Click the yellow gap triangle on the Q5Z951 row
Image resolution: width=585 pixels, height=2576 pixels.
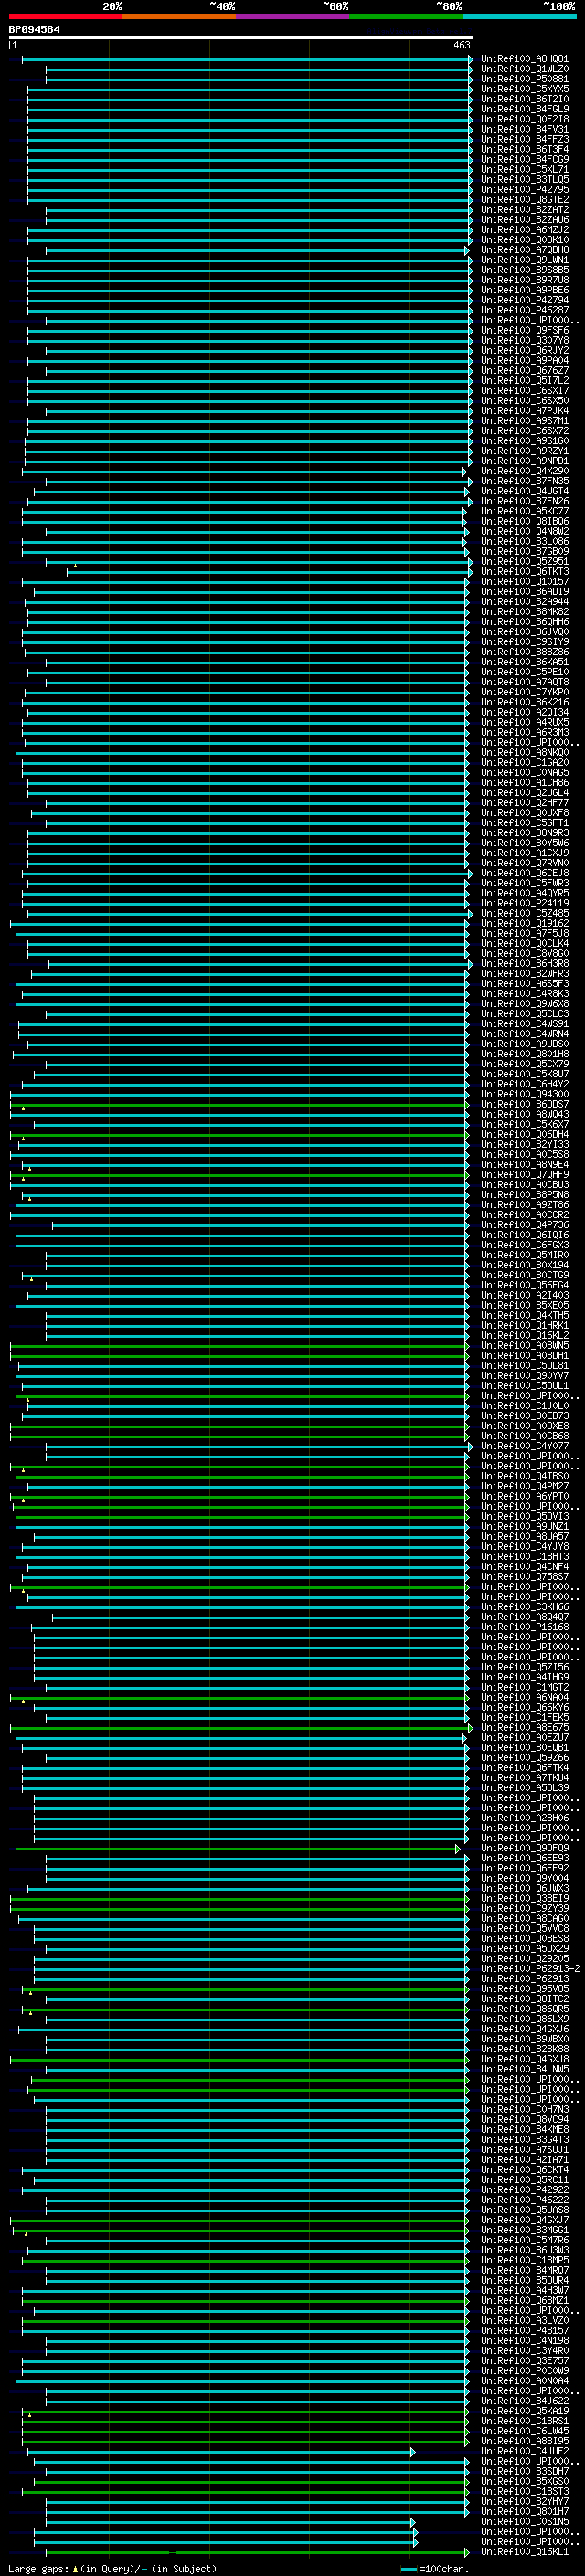[x=75, y=565]
